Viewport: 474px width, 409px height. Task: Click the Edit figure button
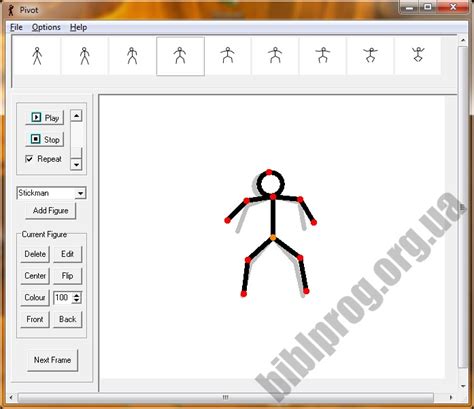[x=67, y=254]
